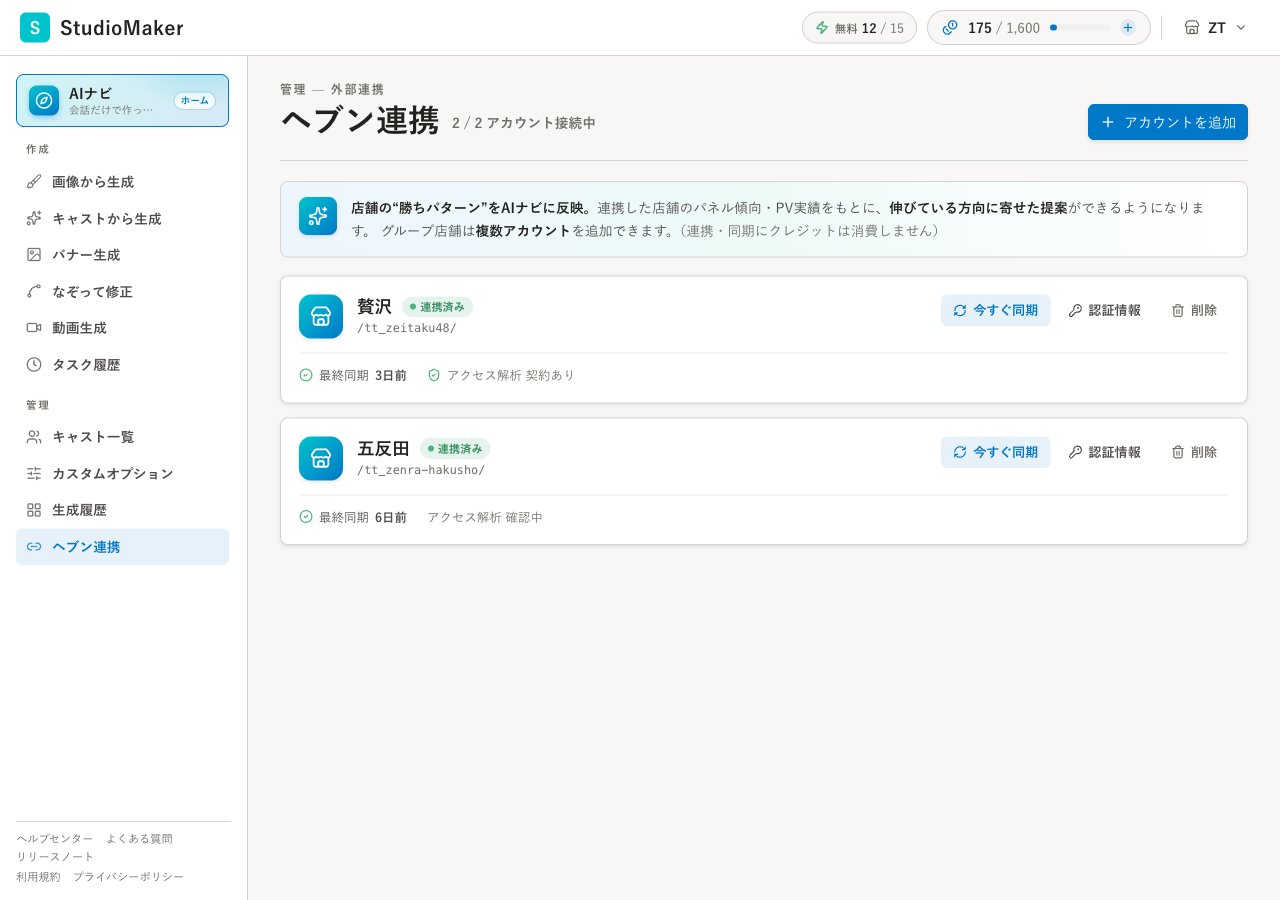Open 生成履歴 from sidebar

tap(122, 510)
